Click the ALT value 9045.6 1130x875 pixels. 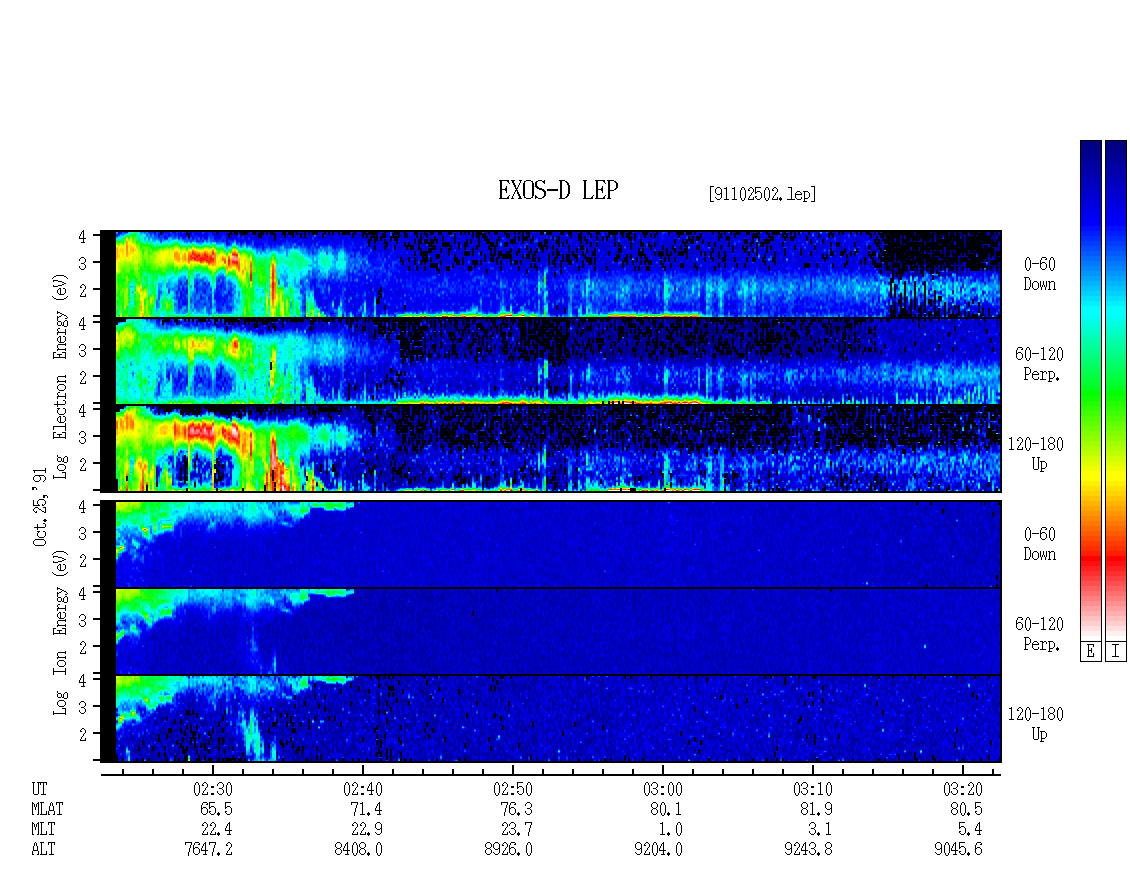[958, 850]
